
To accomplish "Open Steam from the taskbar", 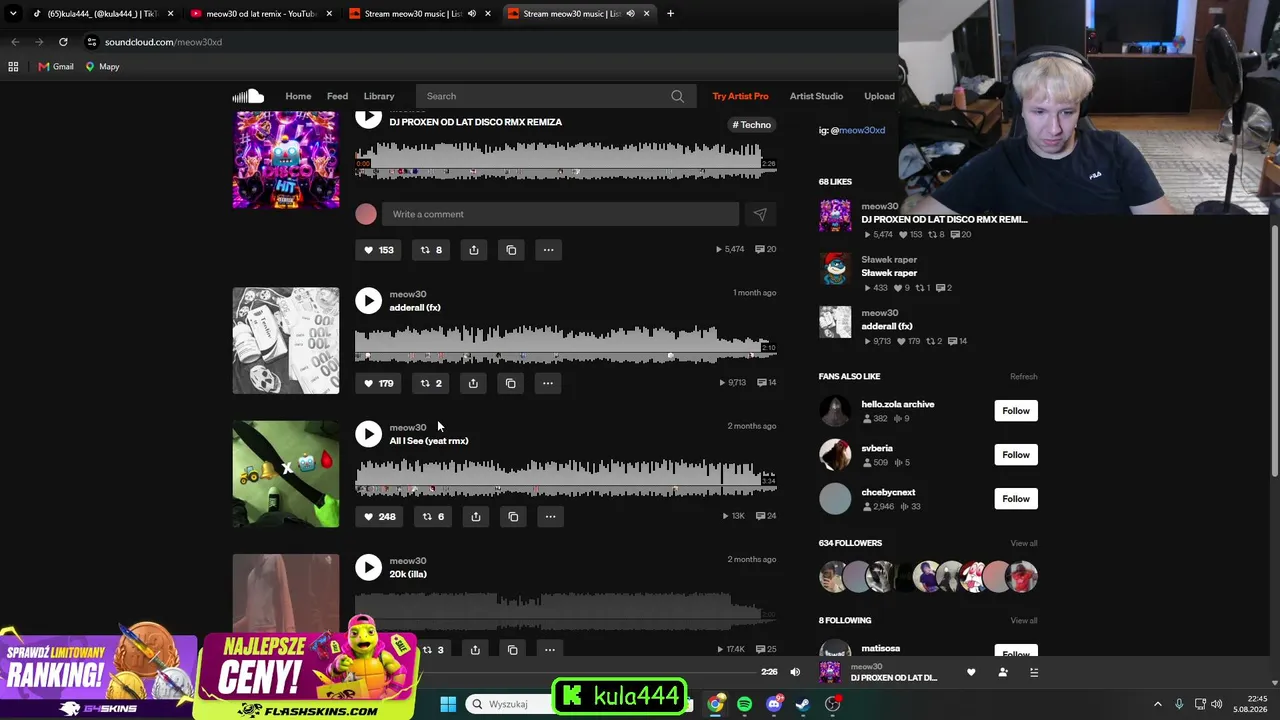I will (803, 704).
